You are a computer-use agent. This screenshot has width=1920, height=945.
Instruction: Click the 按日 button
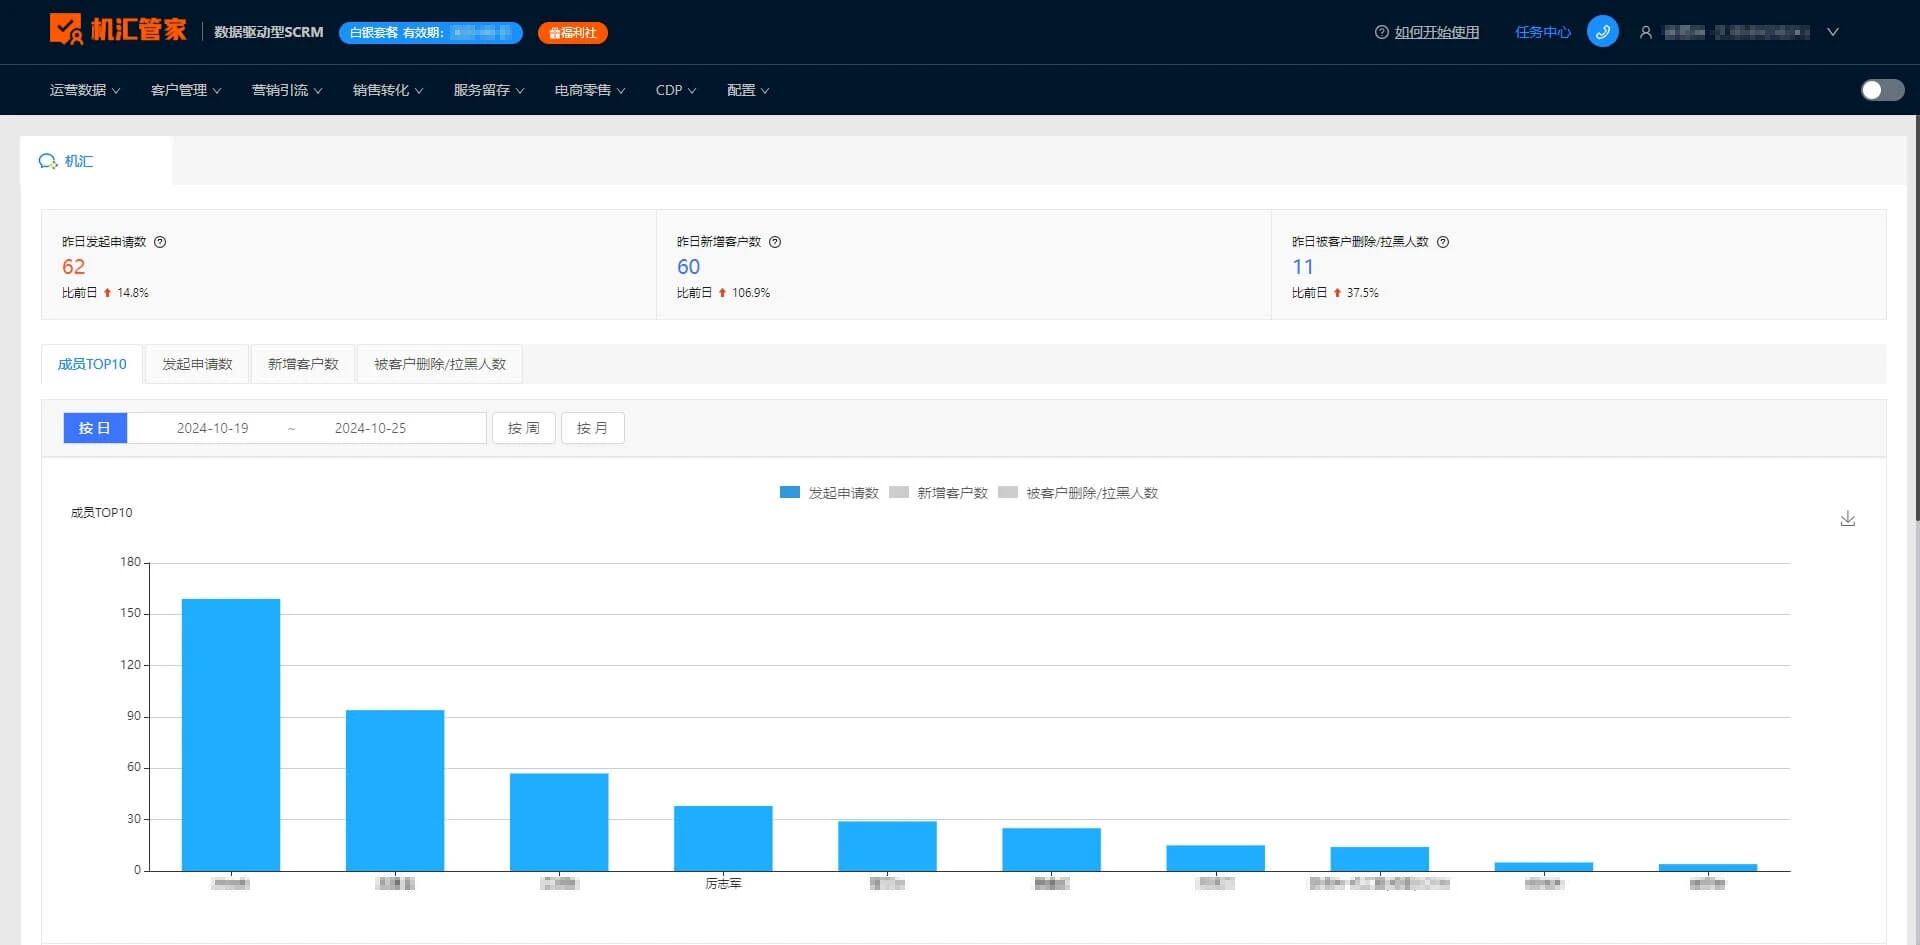(x=95, y=428)
